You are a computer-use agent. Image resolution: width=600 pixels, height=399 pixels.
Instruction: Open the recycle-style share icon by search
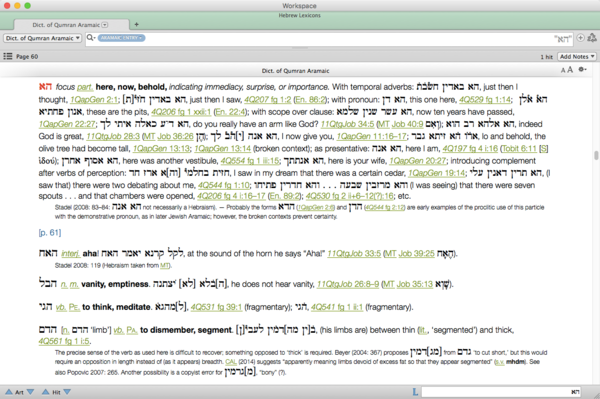coord(592,37)
